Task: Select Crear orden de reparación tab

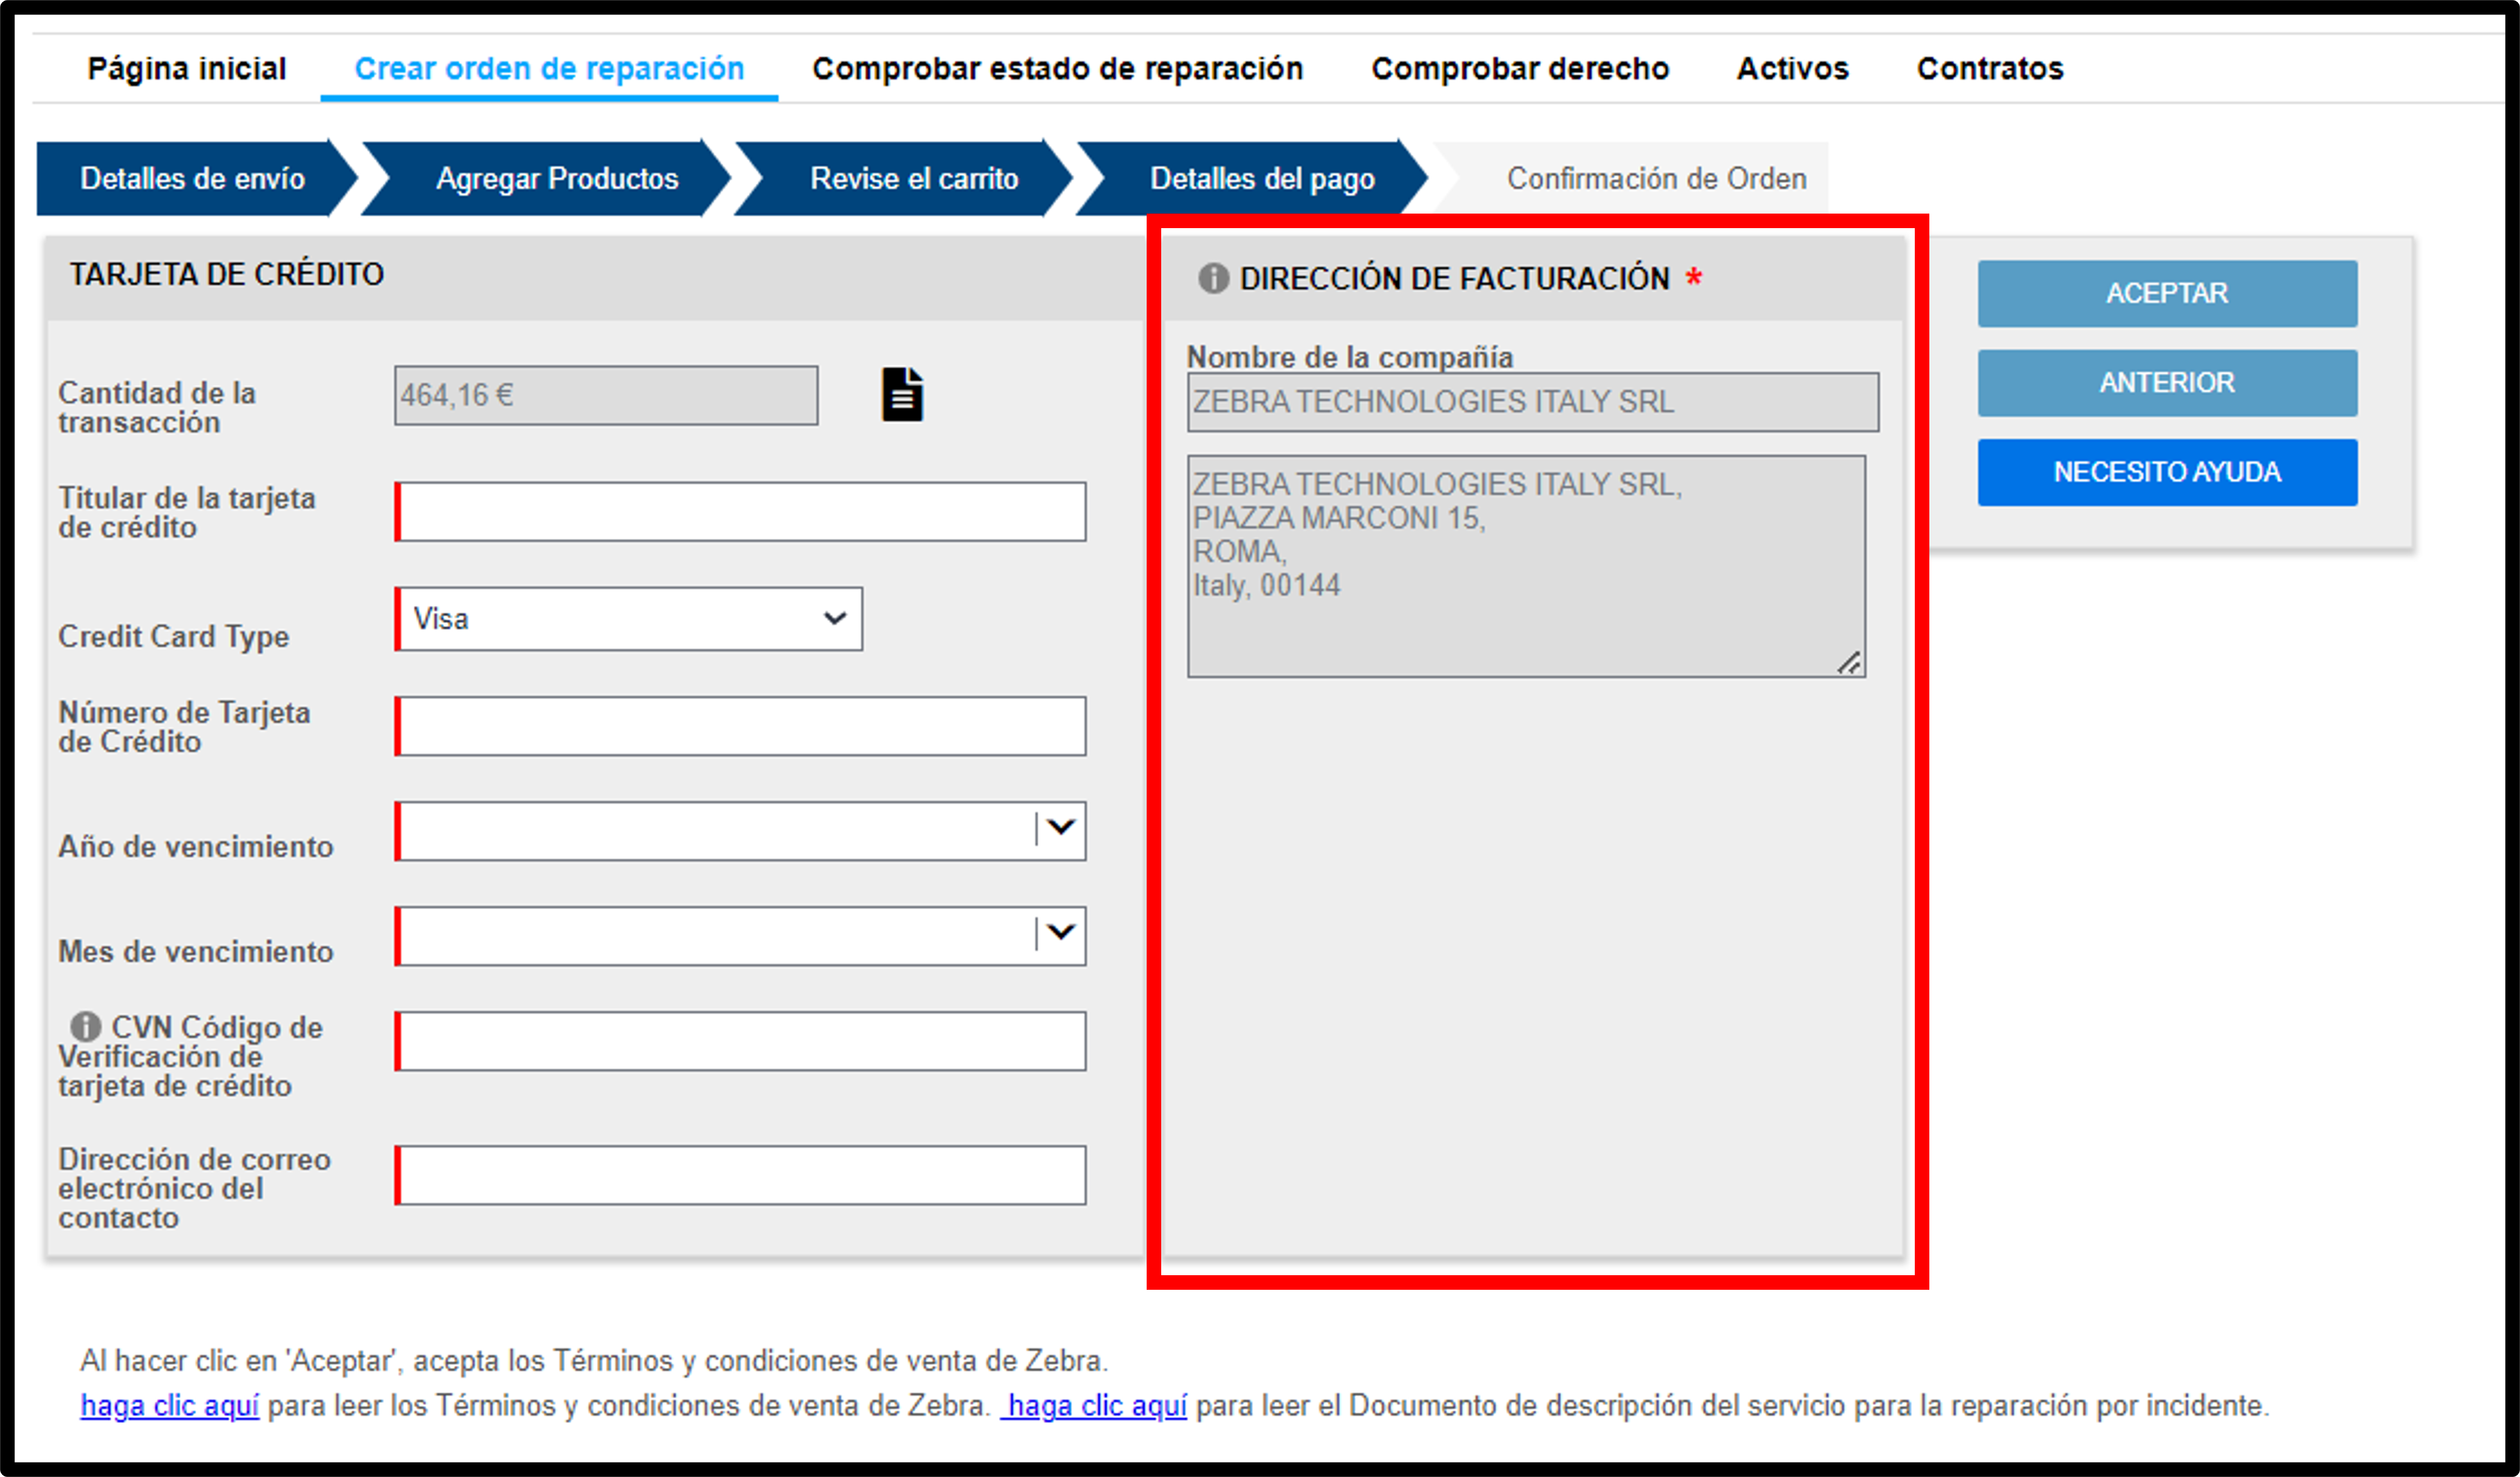Action: [x=549, y=68]
